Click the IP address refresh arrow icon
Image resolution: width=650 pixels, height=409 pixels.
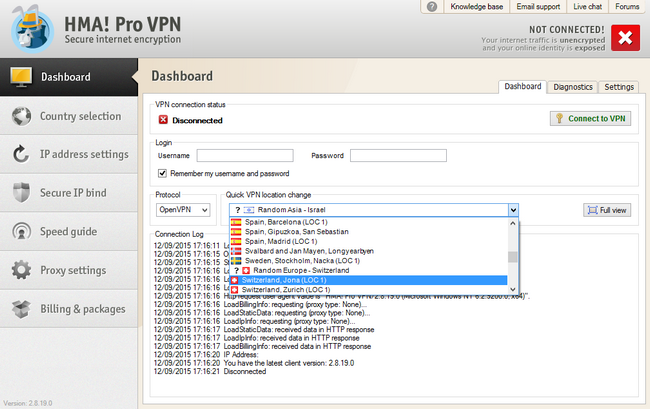(21, 154)
